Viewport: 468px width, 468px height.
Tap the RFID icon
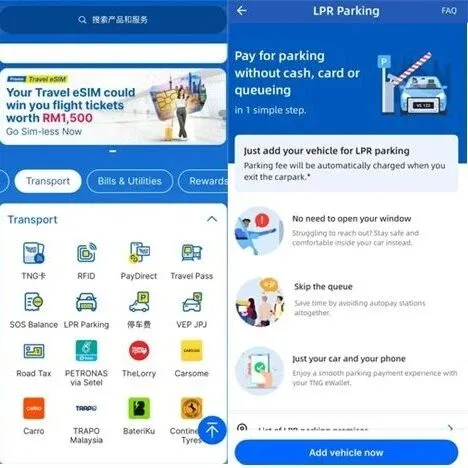click(86, 253)
